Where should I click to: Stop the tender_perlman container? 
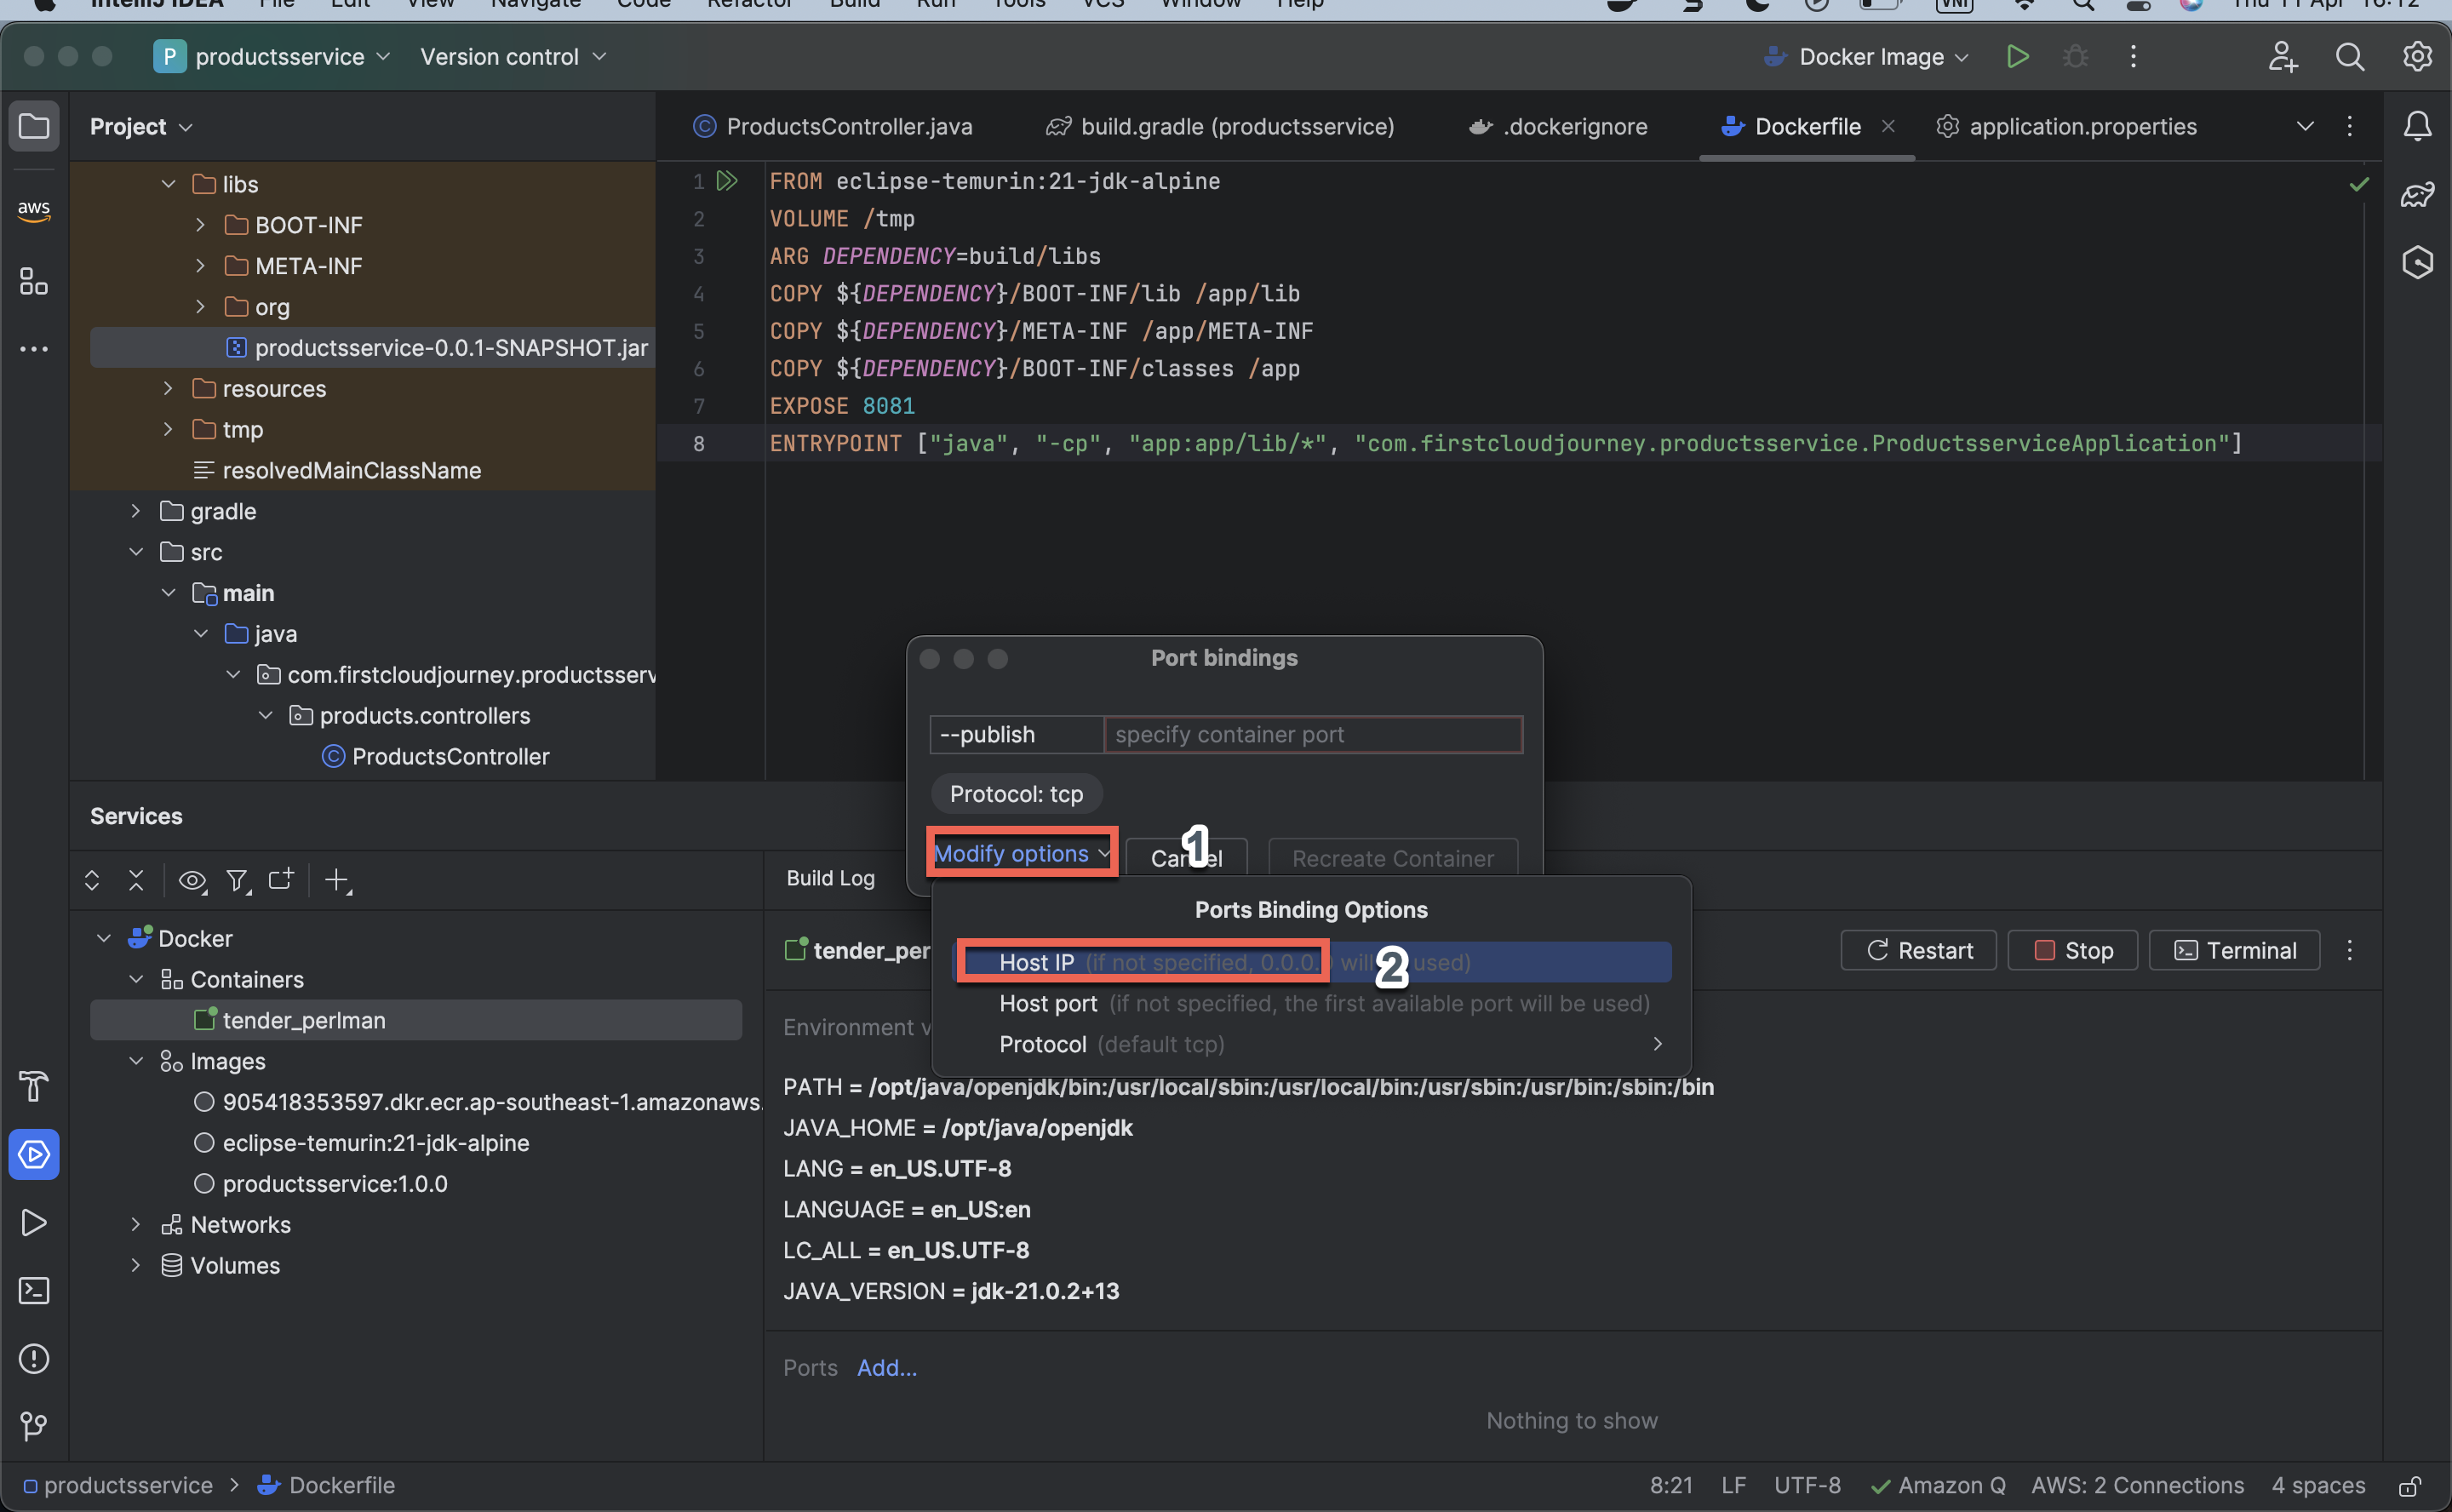(x=2072, y=951)
